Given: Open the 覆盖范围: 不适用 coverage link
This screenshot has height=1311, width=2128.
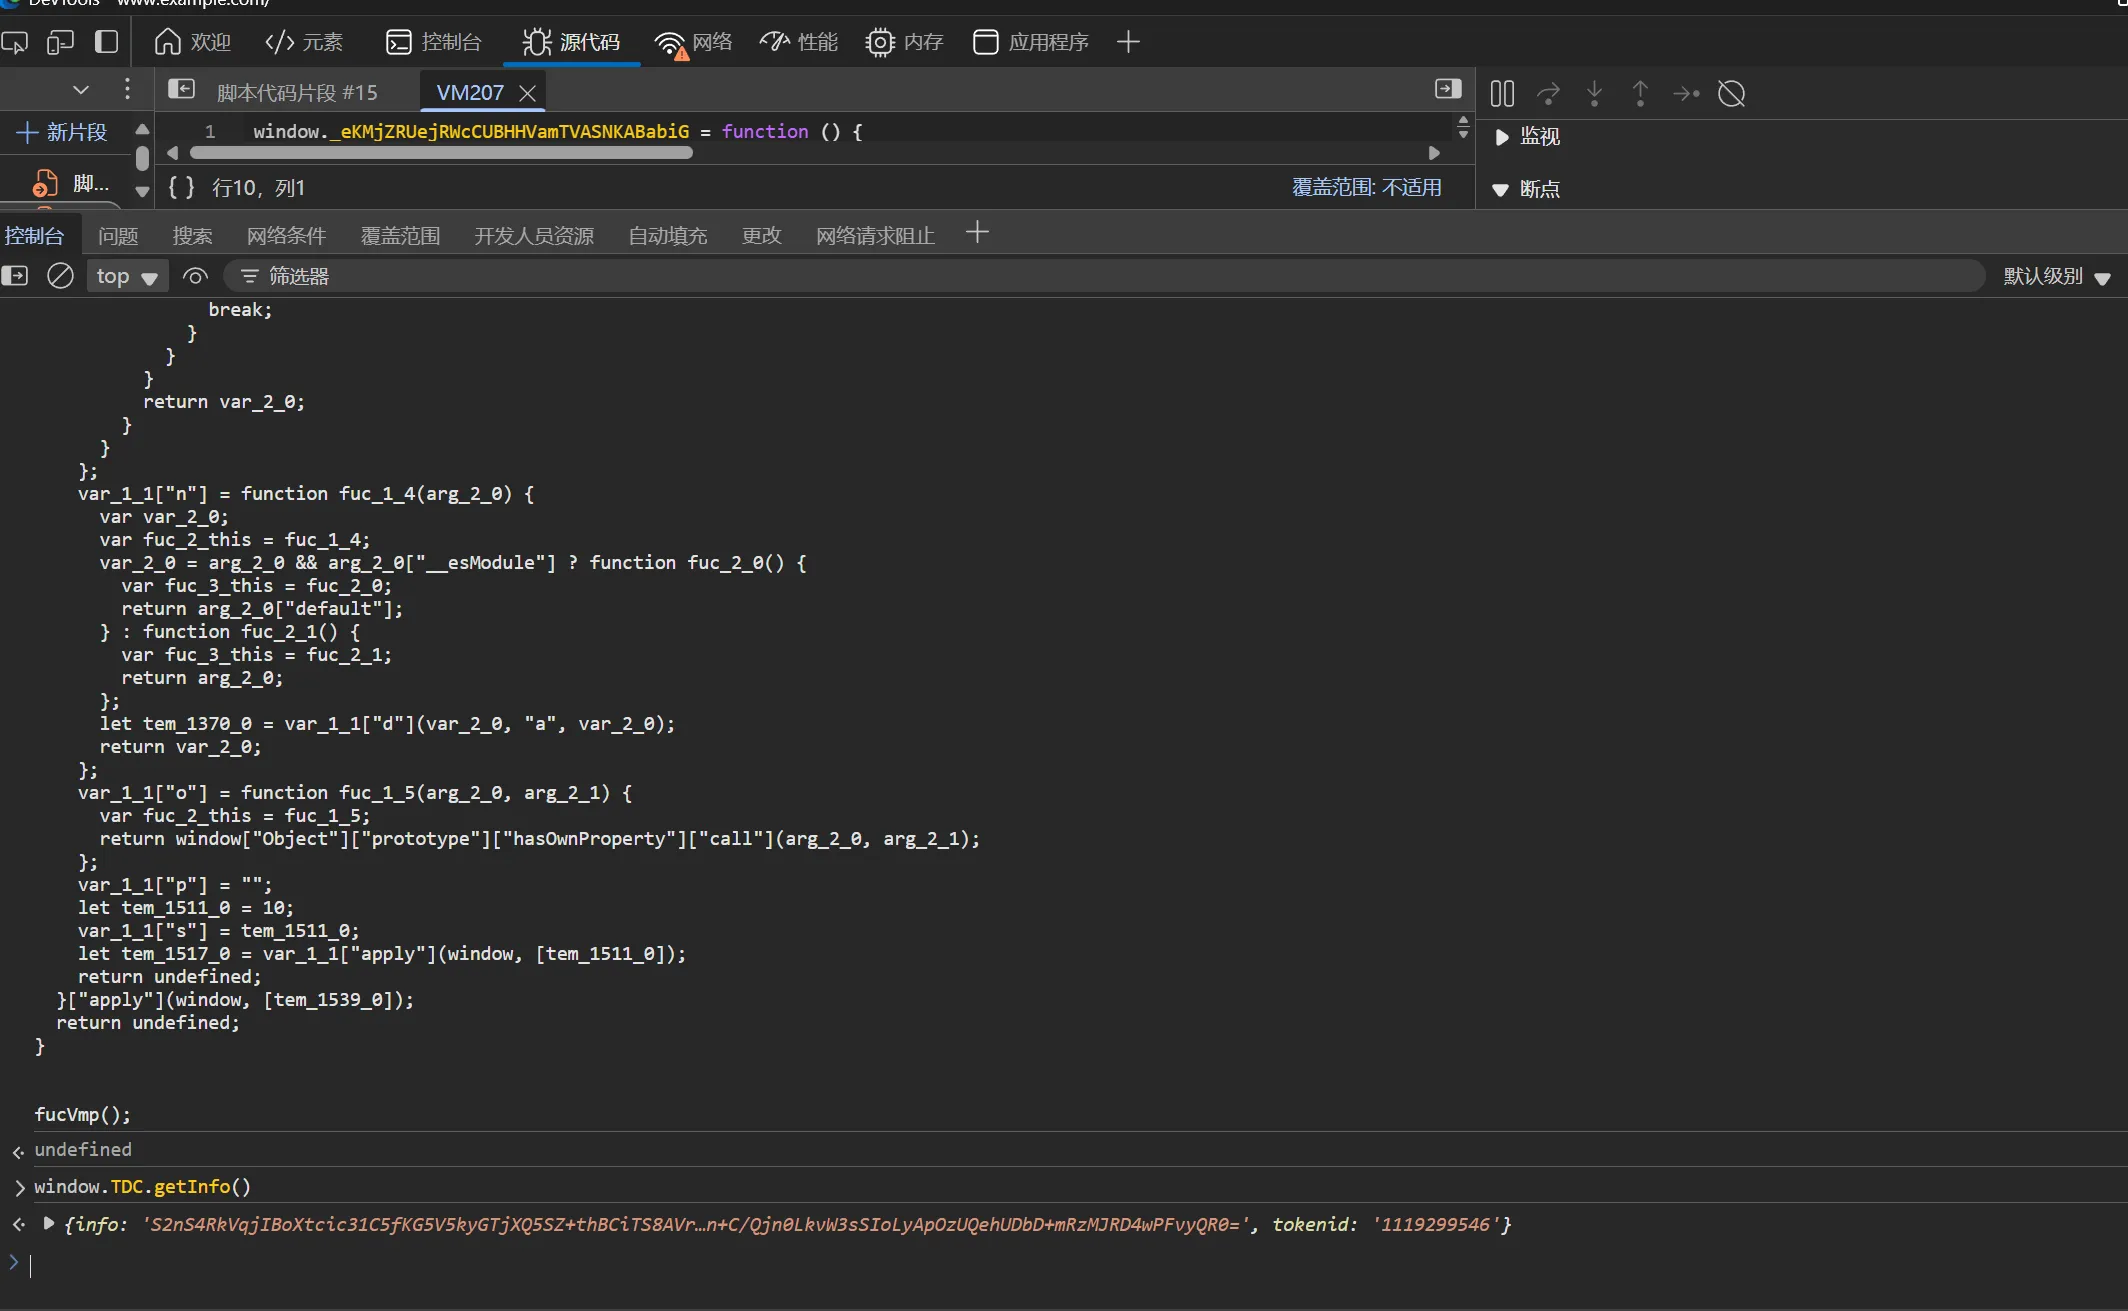Looking at the screenshot, I should coord(1367,187).
